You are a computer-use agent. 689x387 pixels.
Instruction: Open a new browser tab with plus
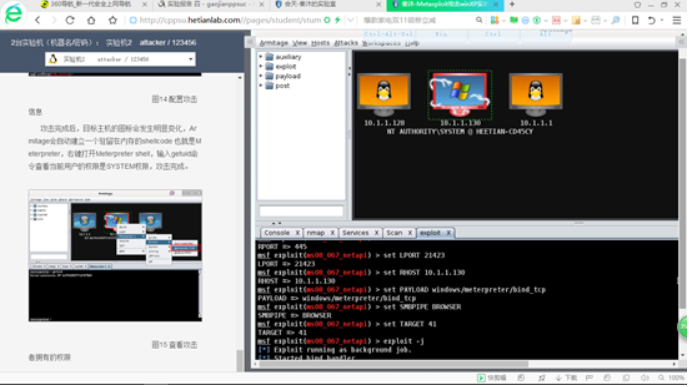pyautogui.click(x=512, y=4)
